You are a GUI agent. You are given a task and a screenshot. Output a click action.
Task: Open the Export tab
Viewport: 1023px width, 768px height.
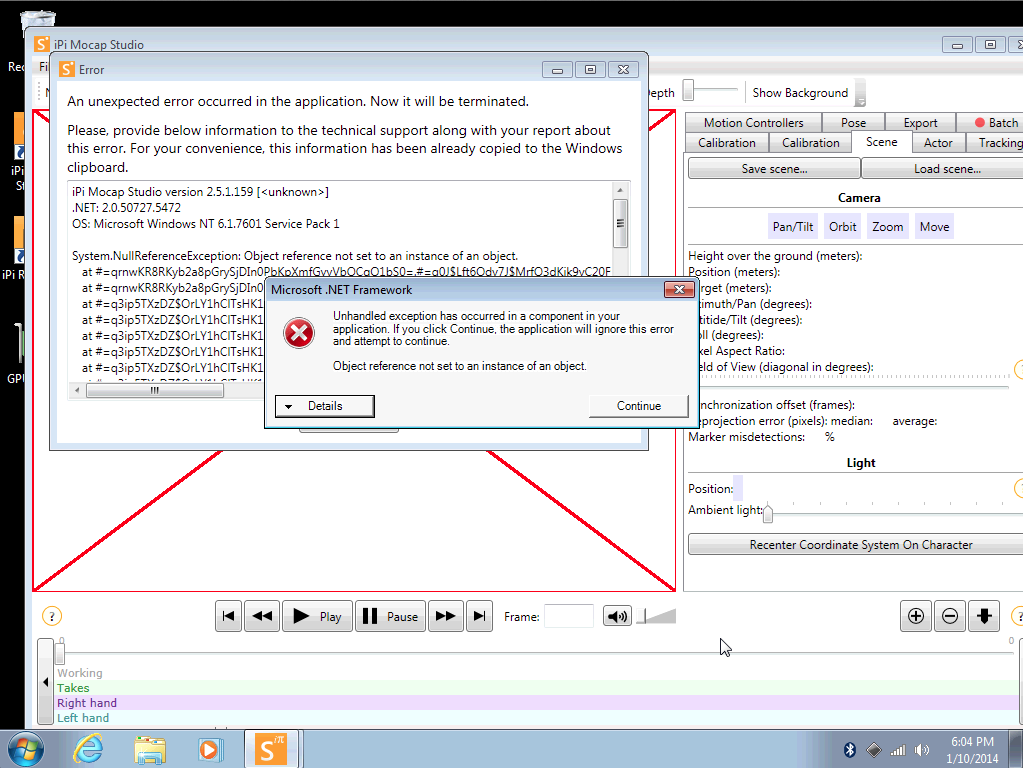click(921, 123)
